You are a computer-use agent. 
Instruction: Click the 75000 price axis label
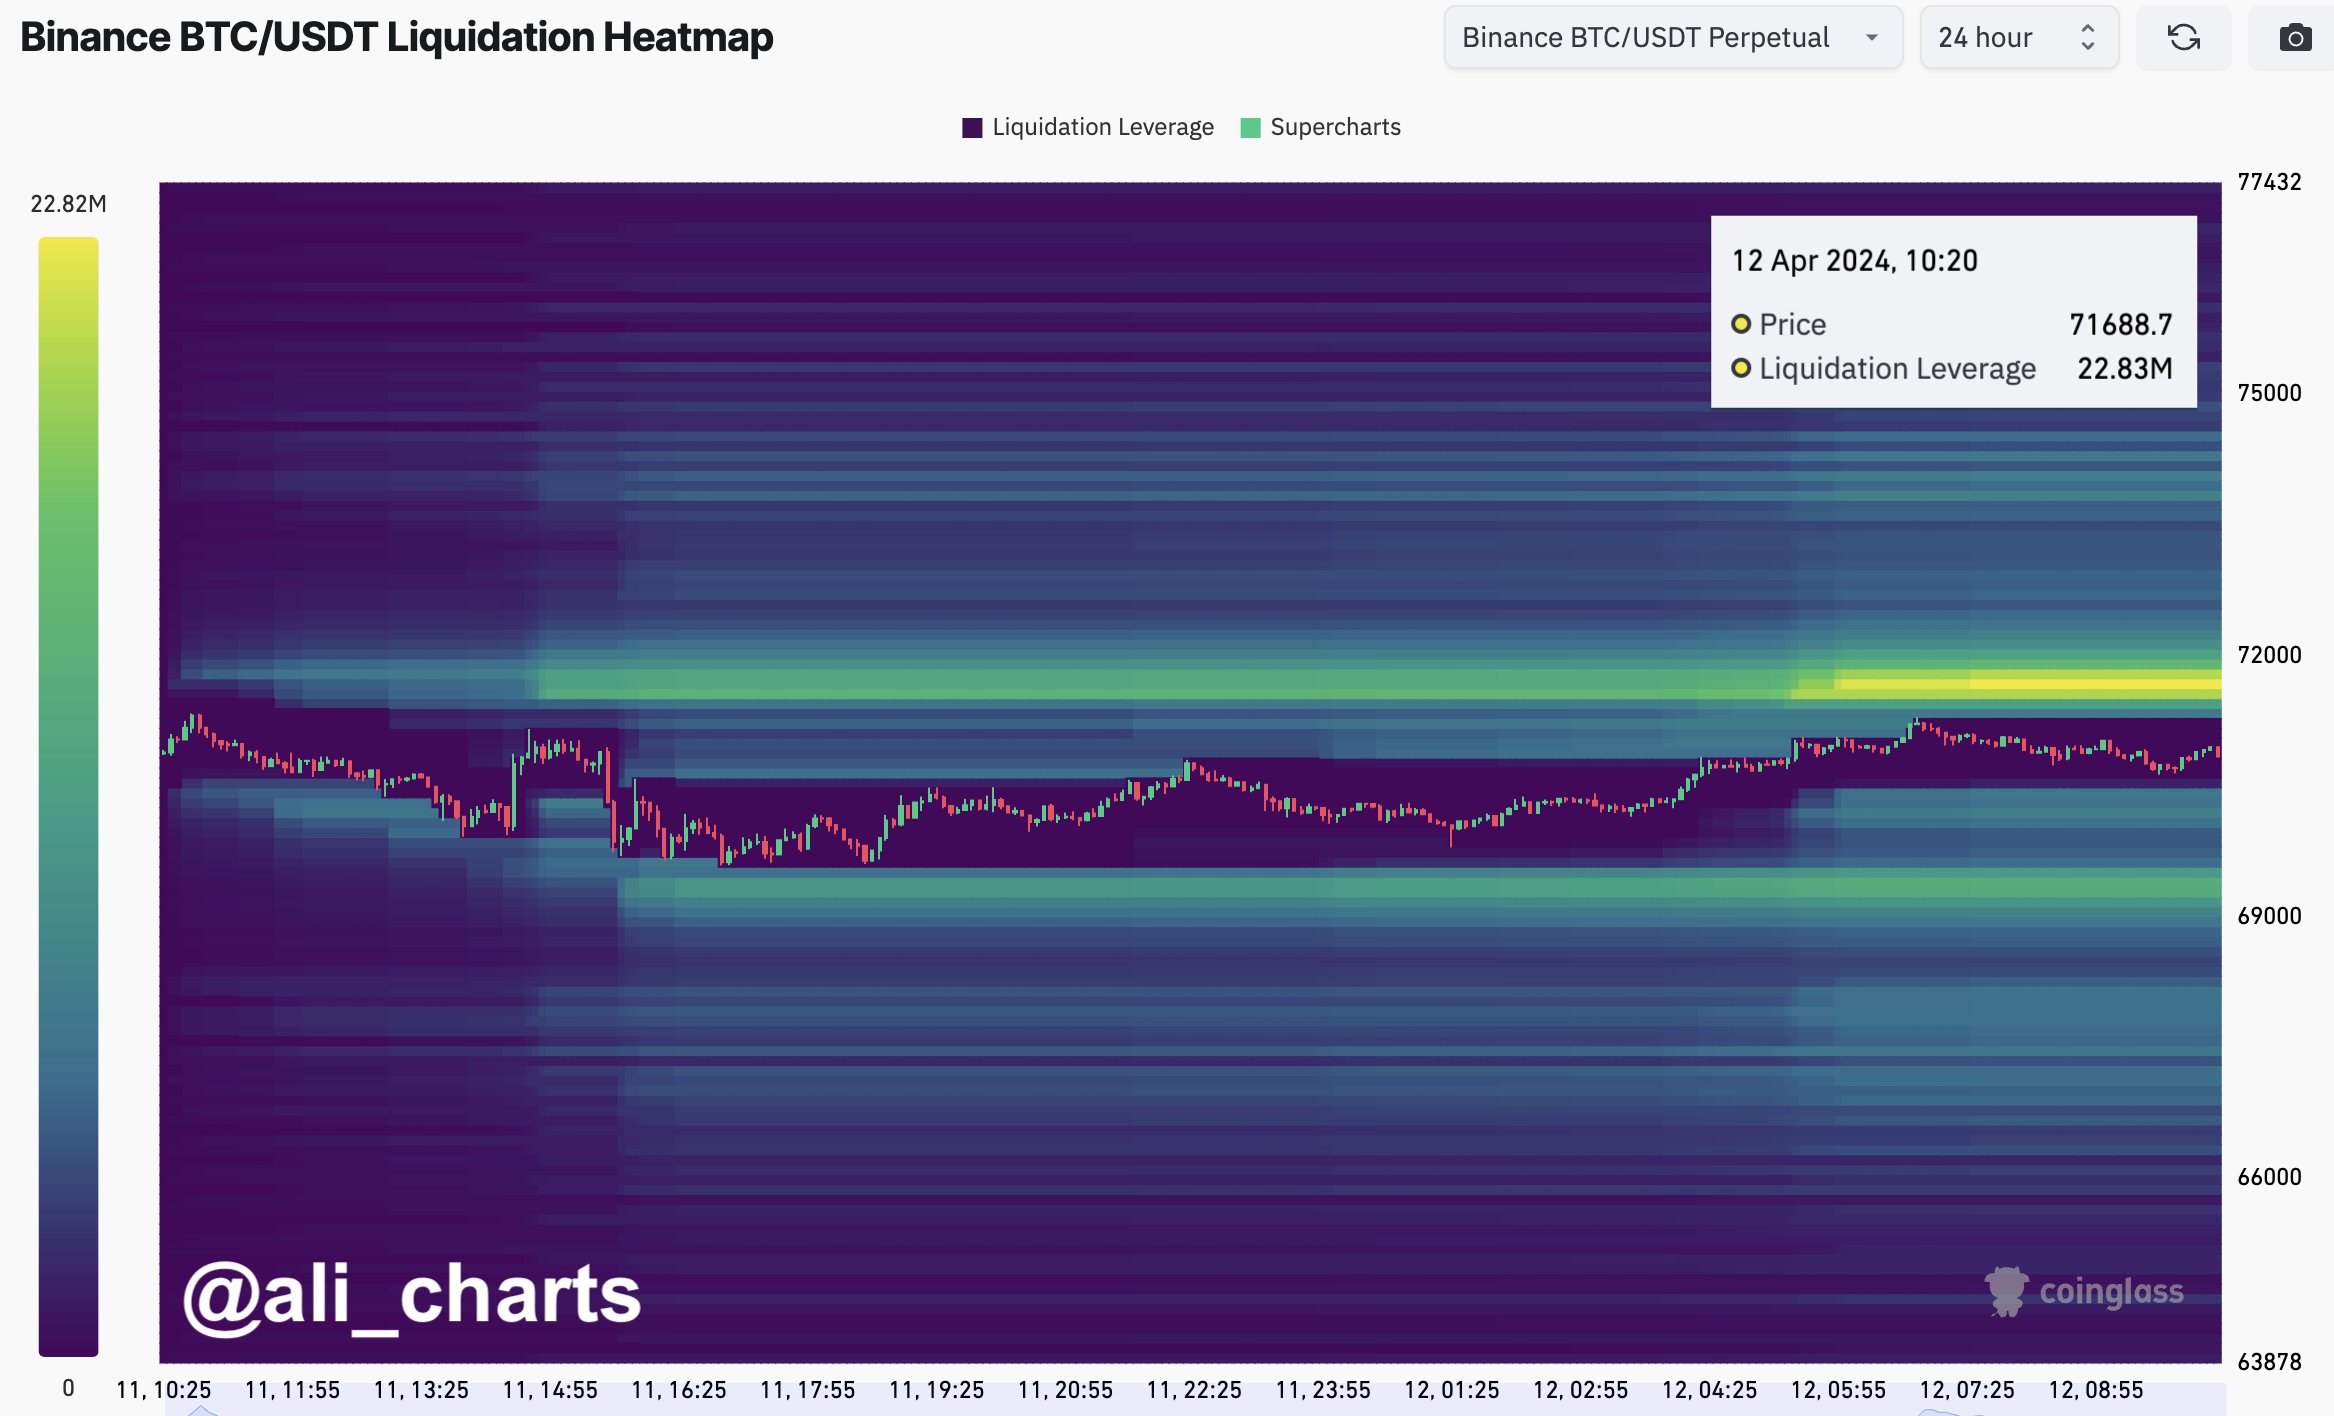point(2269,393)
